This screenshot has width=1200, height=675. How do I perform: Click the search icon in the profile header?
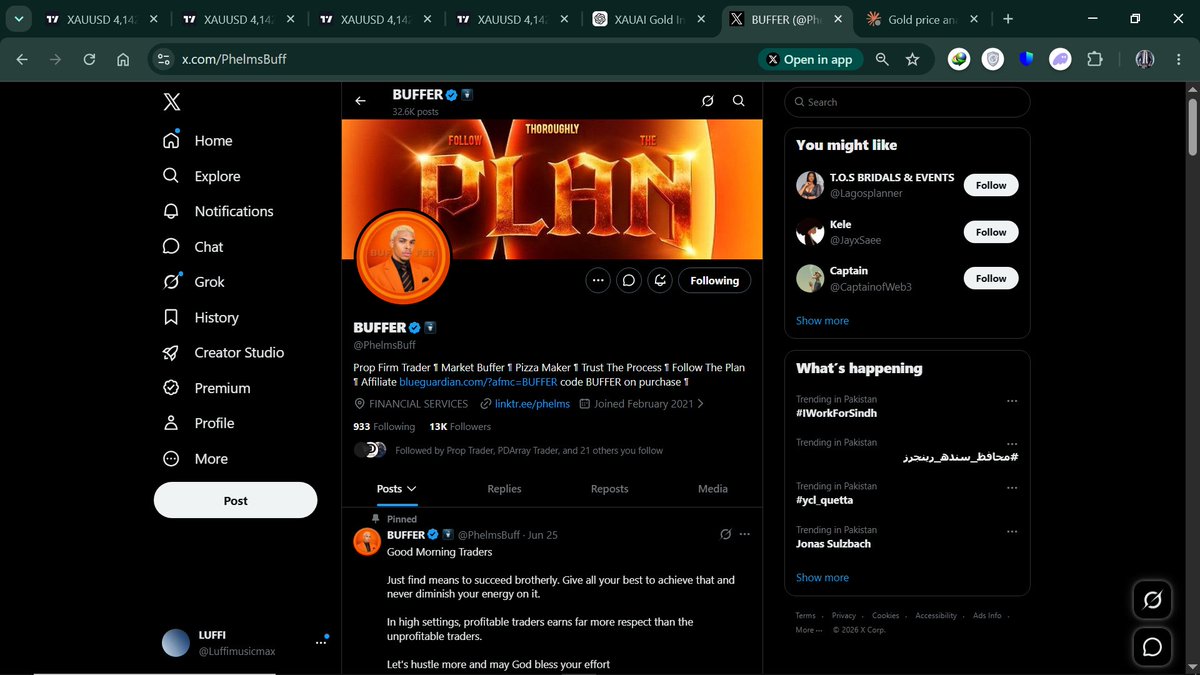738,100
